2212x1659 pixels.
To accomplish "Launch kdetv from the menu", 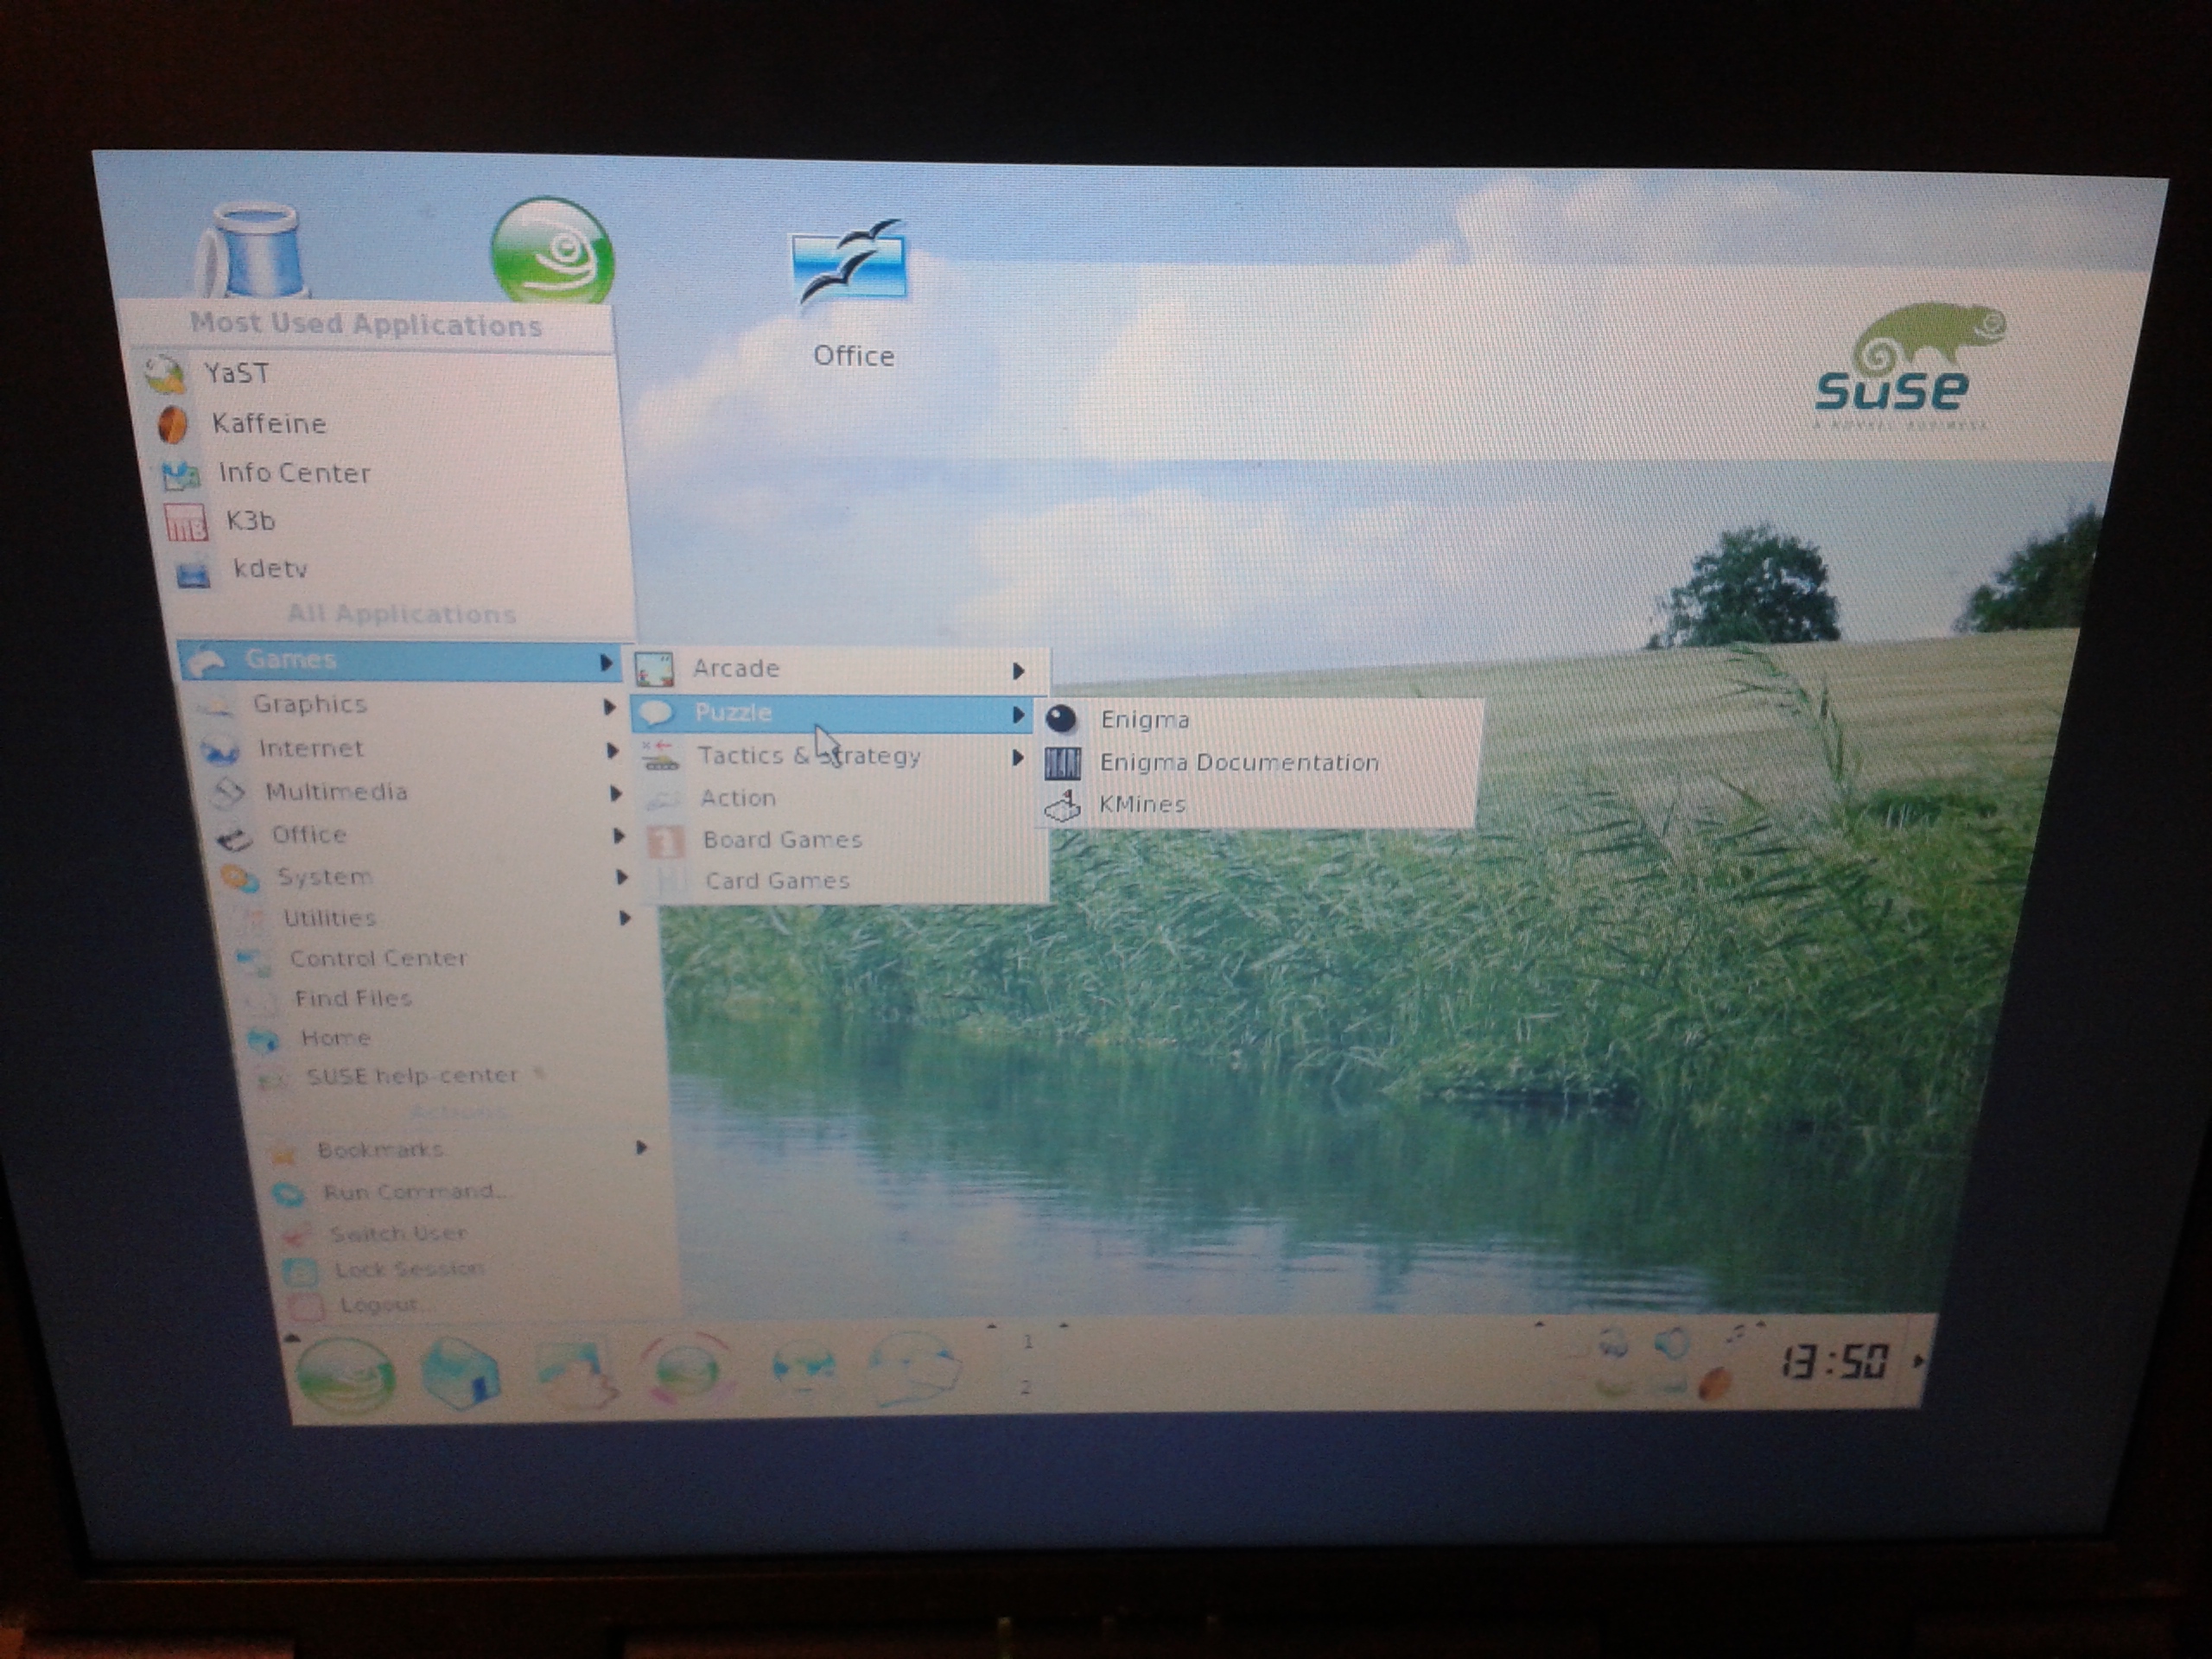I will click(x=400, y=569).
